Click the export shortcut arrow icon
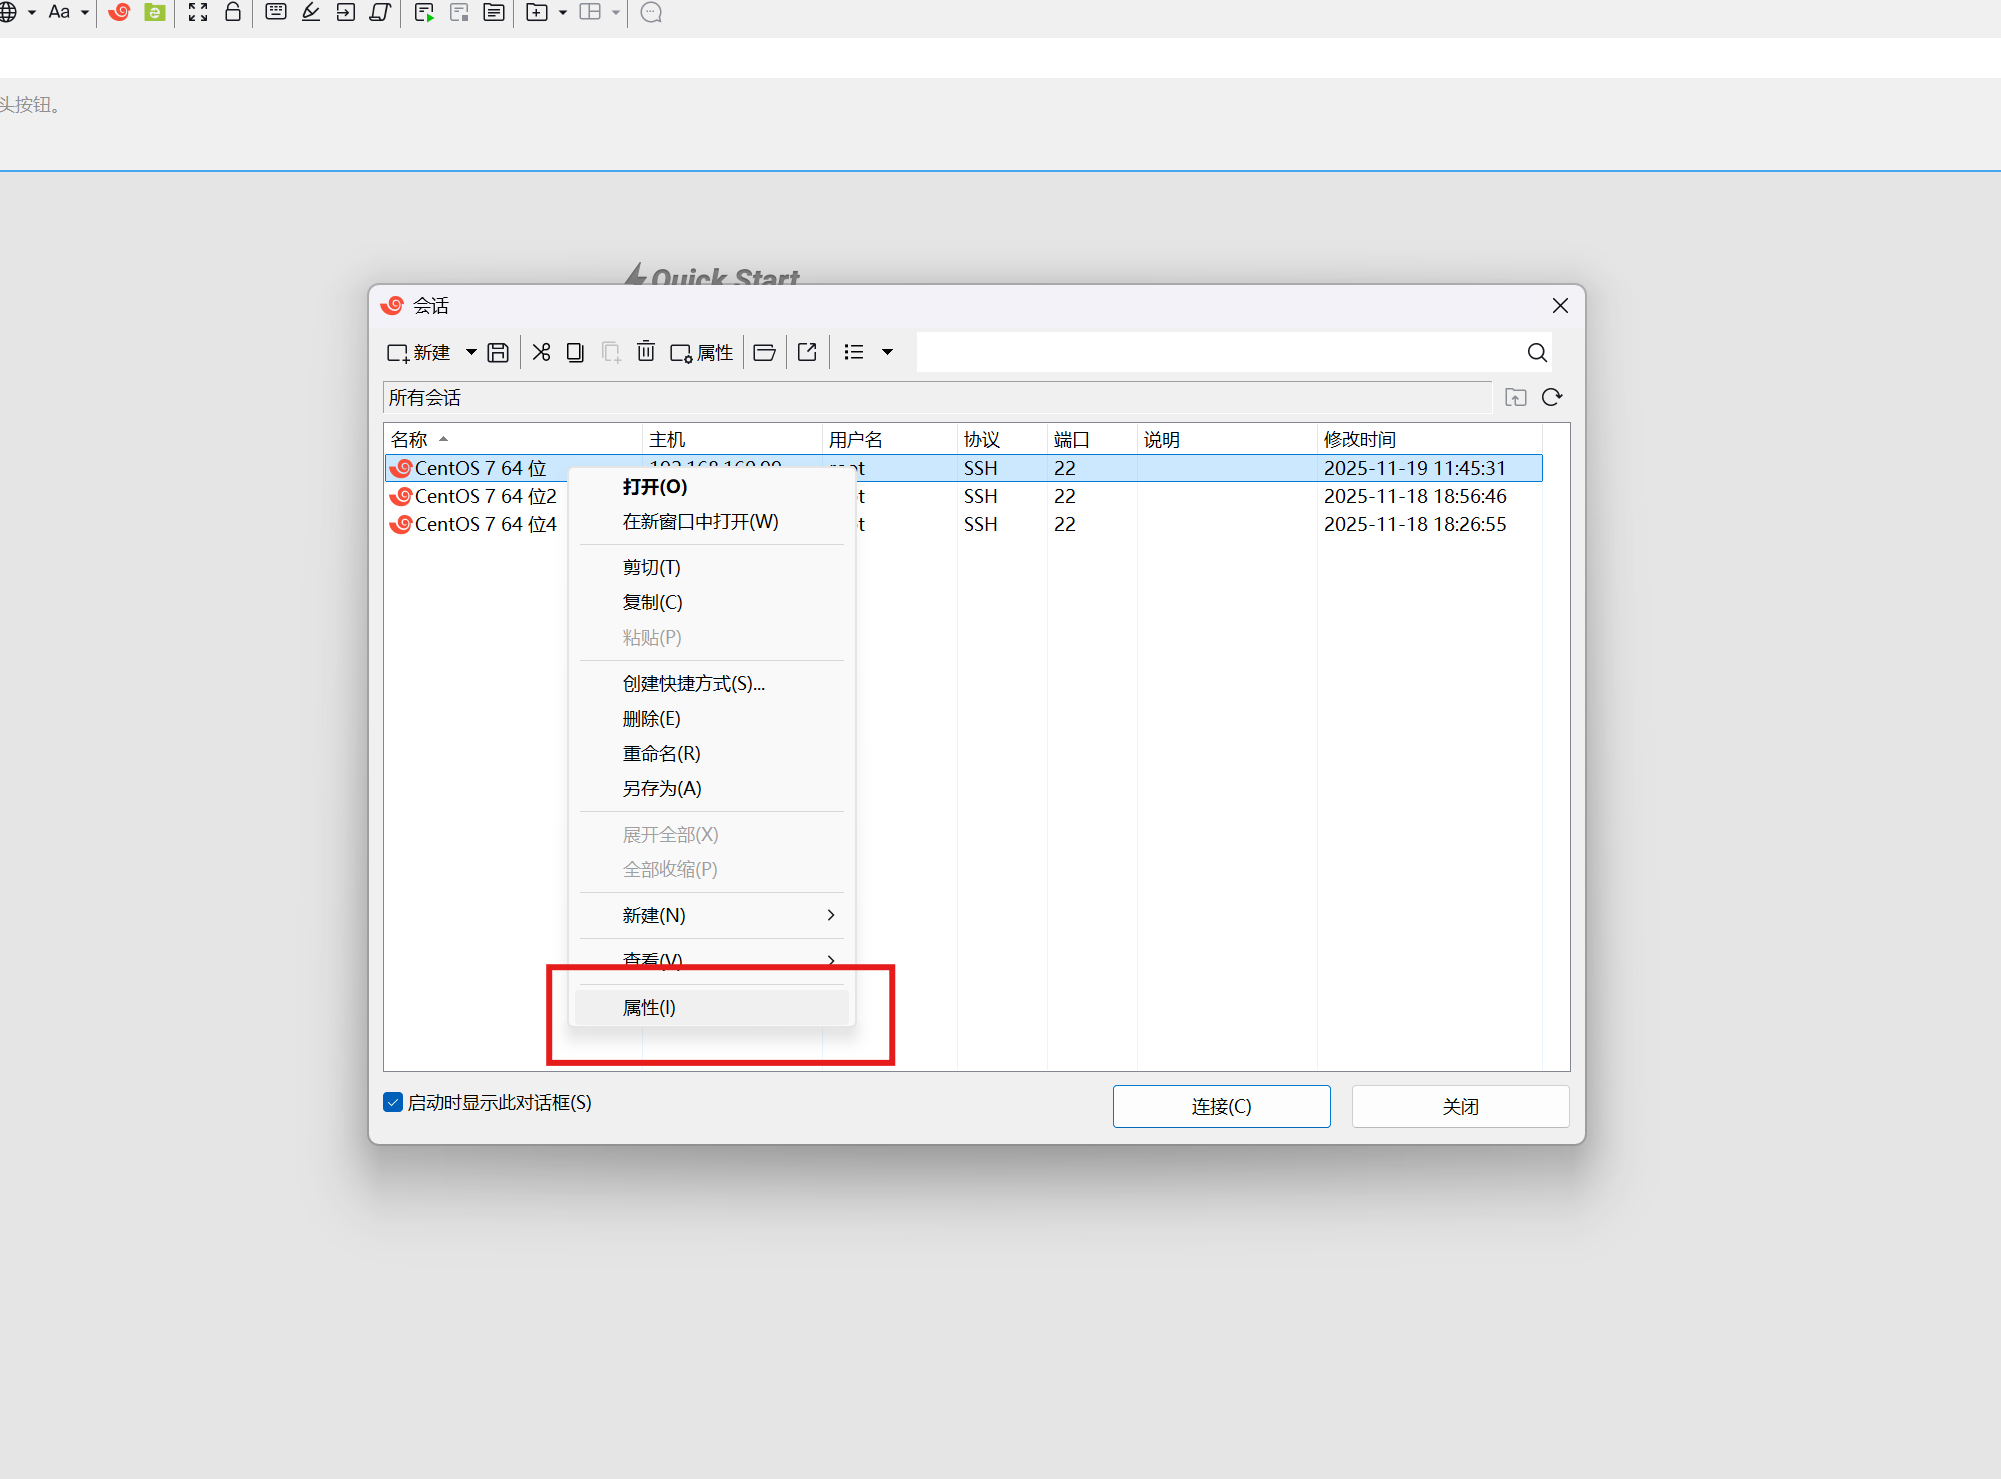Viewport: 2001px width, 1479px height. point(807,352)
